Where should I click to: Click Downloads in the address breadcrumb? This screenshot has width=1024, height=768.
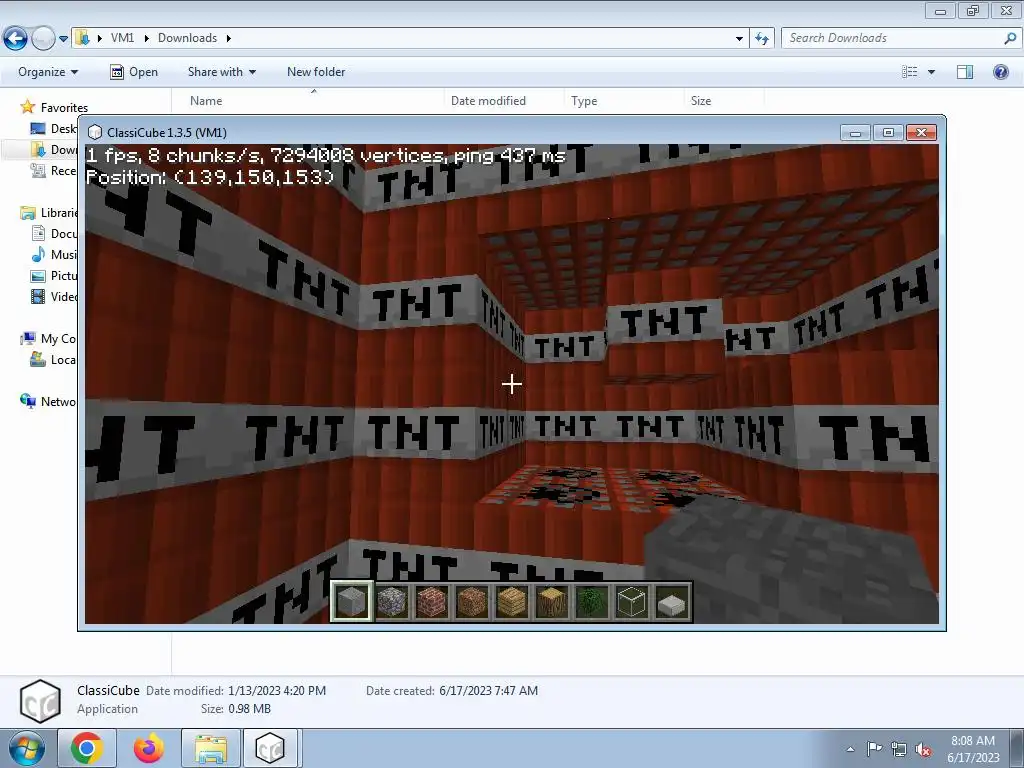[187, 38]
